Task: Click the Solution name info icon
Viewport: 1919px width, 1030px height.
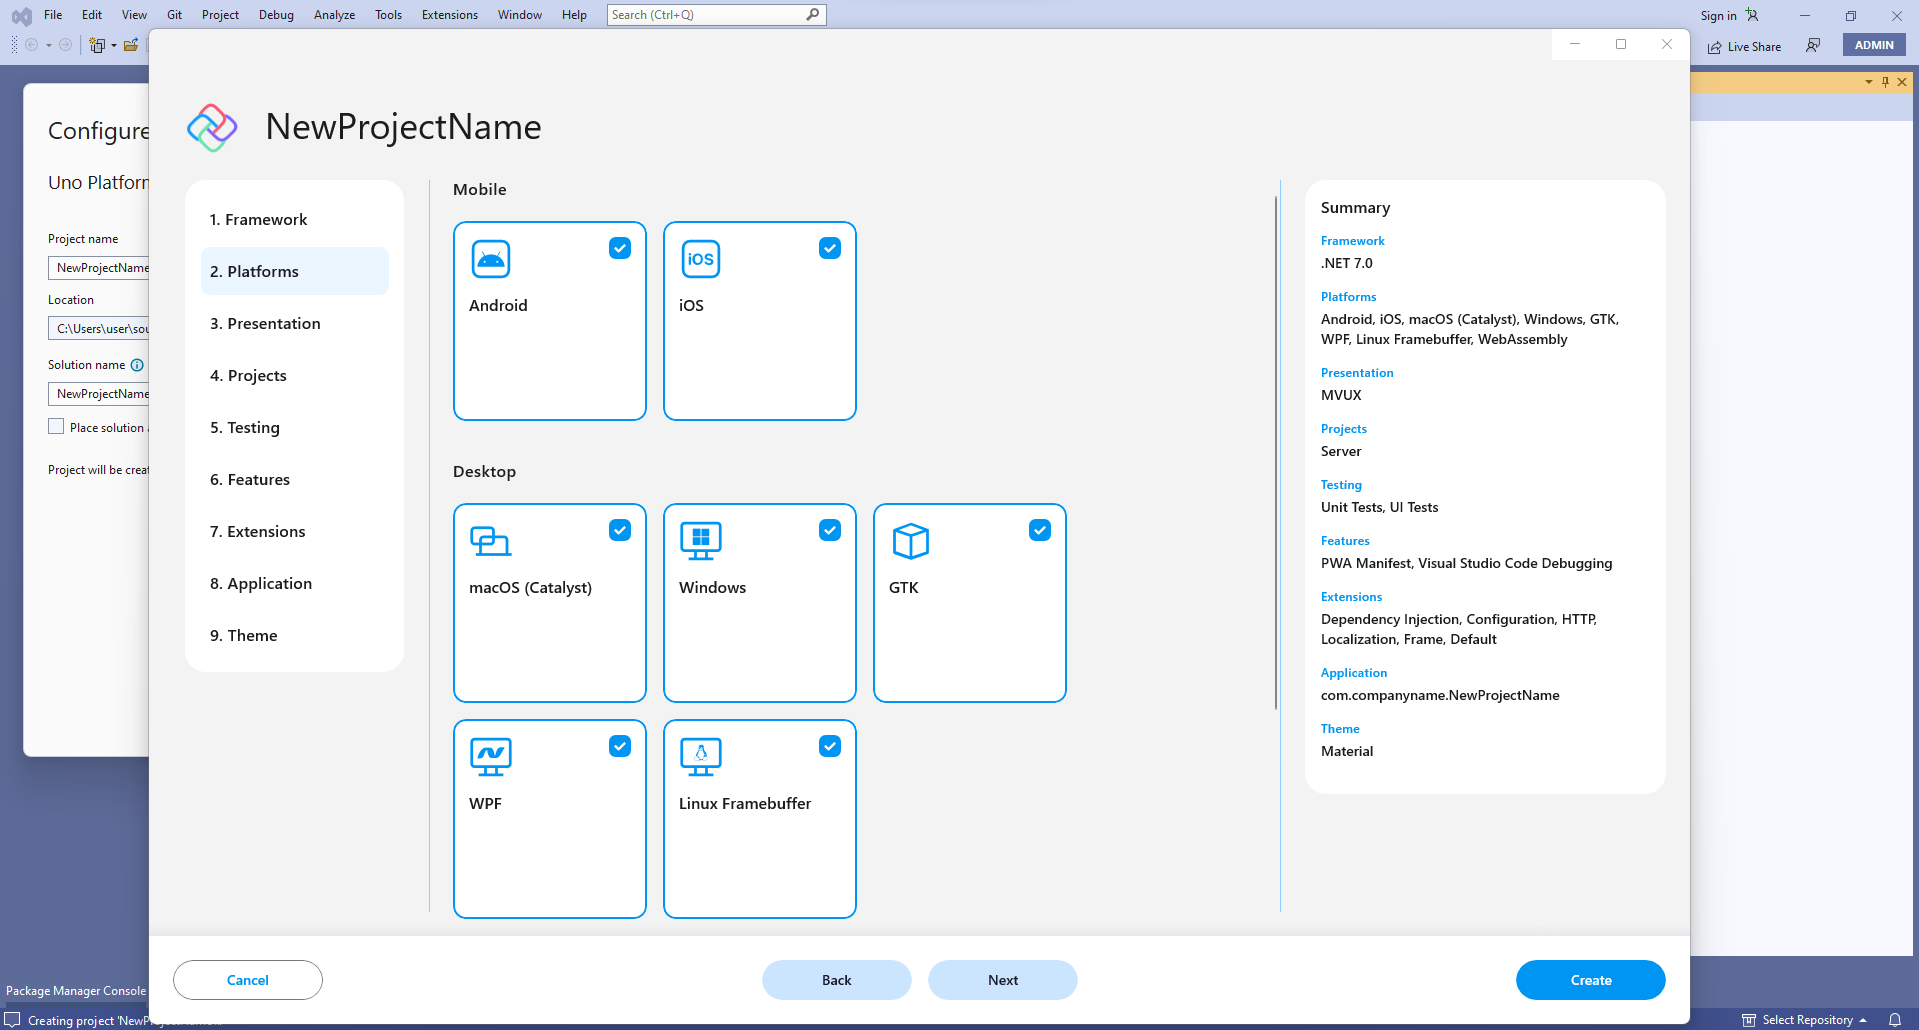Action: tap(137, 365)
